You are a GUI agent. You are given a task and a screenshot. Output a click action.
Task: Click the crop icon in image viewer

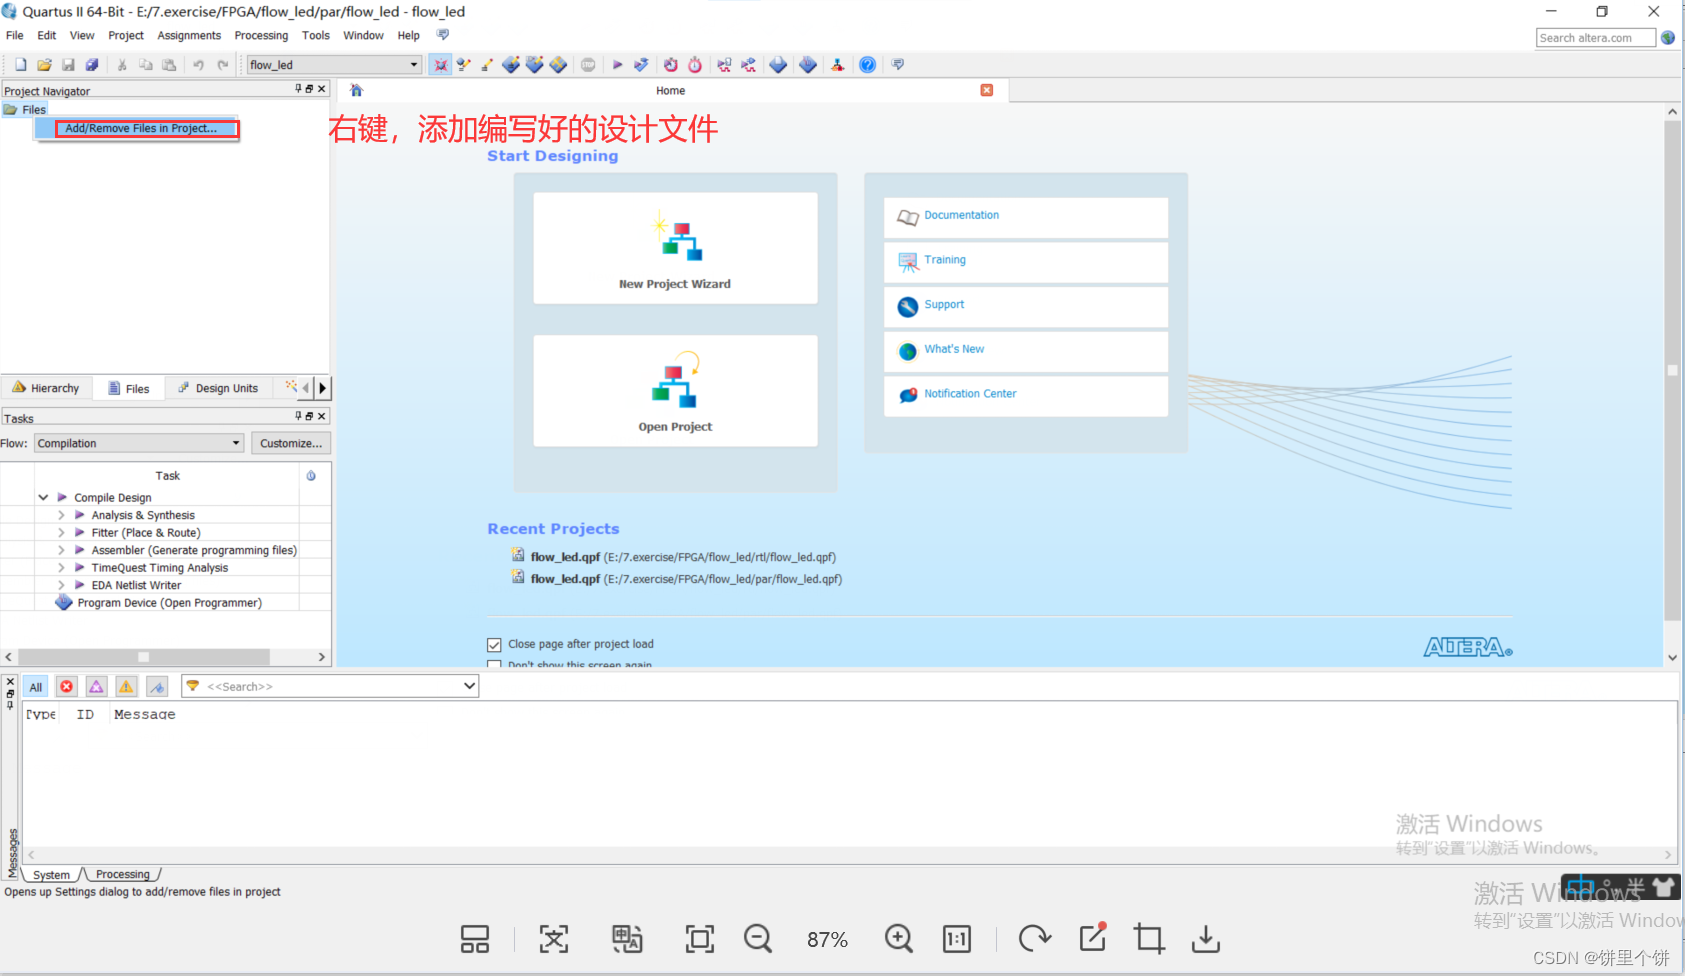click(1149, 939)
